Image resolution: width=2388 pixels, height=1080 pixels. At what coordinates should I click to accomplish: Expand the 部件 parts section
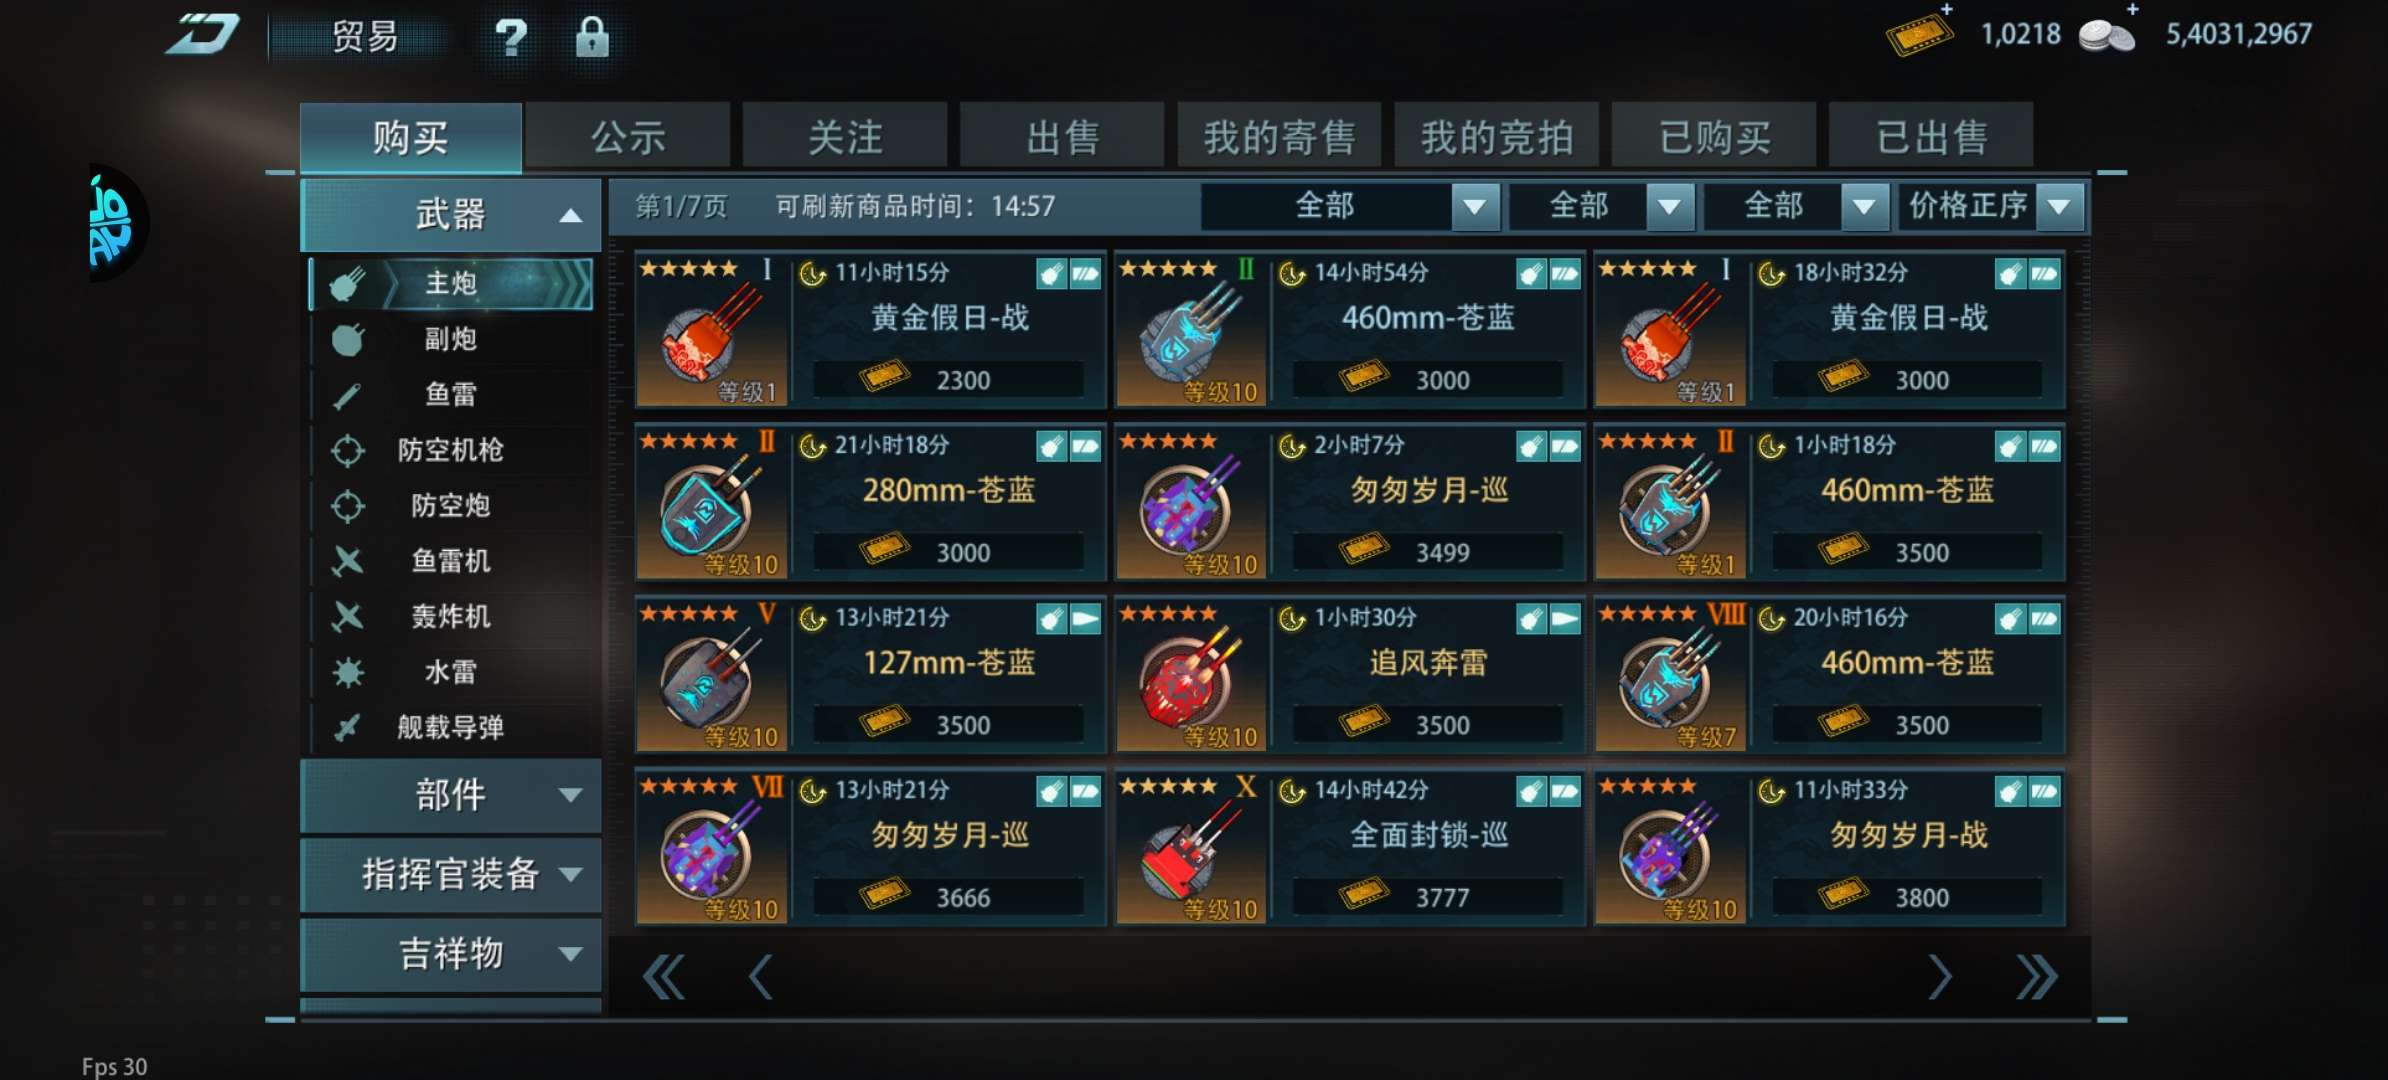pyautogui.click(x=451, y=795)
